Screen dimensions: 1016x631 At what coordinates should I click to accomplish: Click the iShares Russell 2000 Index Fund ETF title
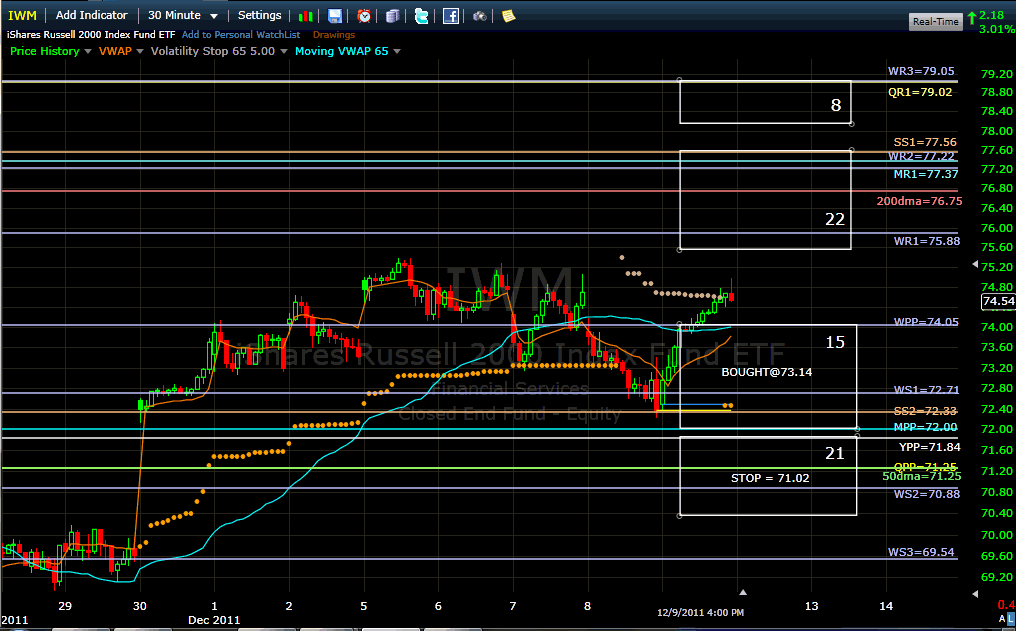[x=91, y=34]
